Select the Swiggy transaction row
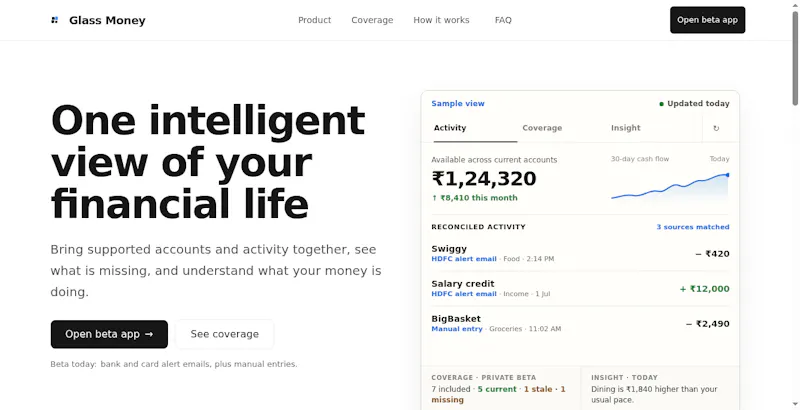The height and width of the screenshot is (410, 800). pos(580,253)
